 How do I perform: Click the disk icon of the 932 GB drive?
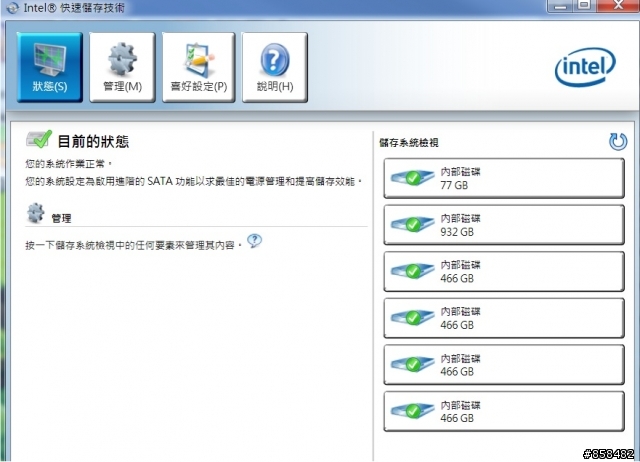[412, 224]
